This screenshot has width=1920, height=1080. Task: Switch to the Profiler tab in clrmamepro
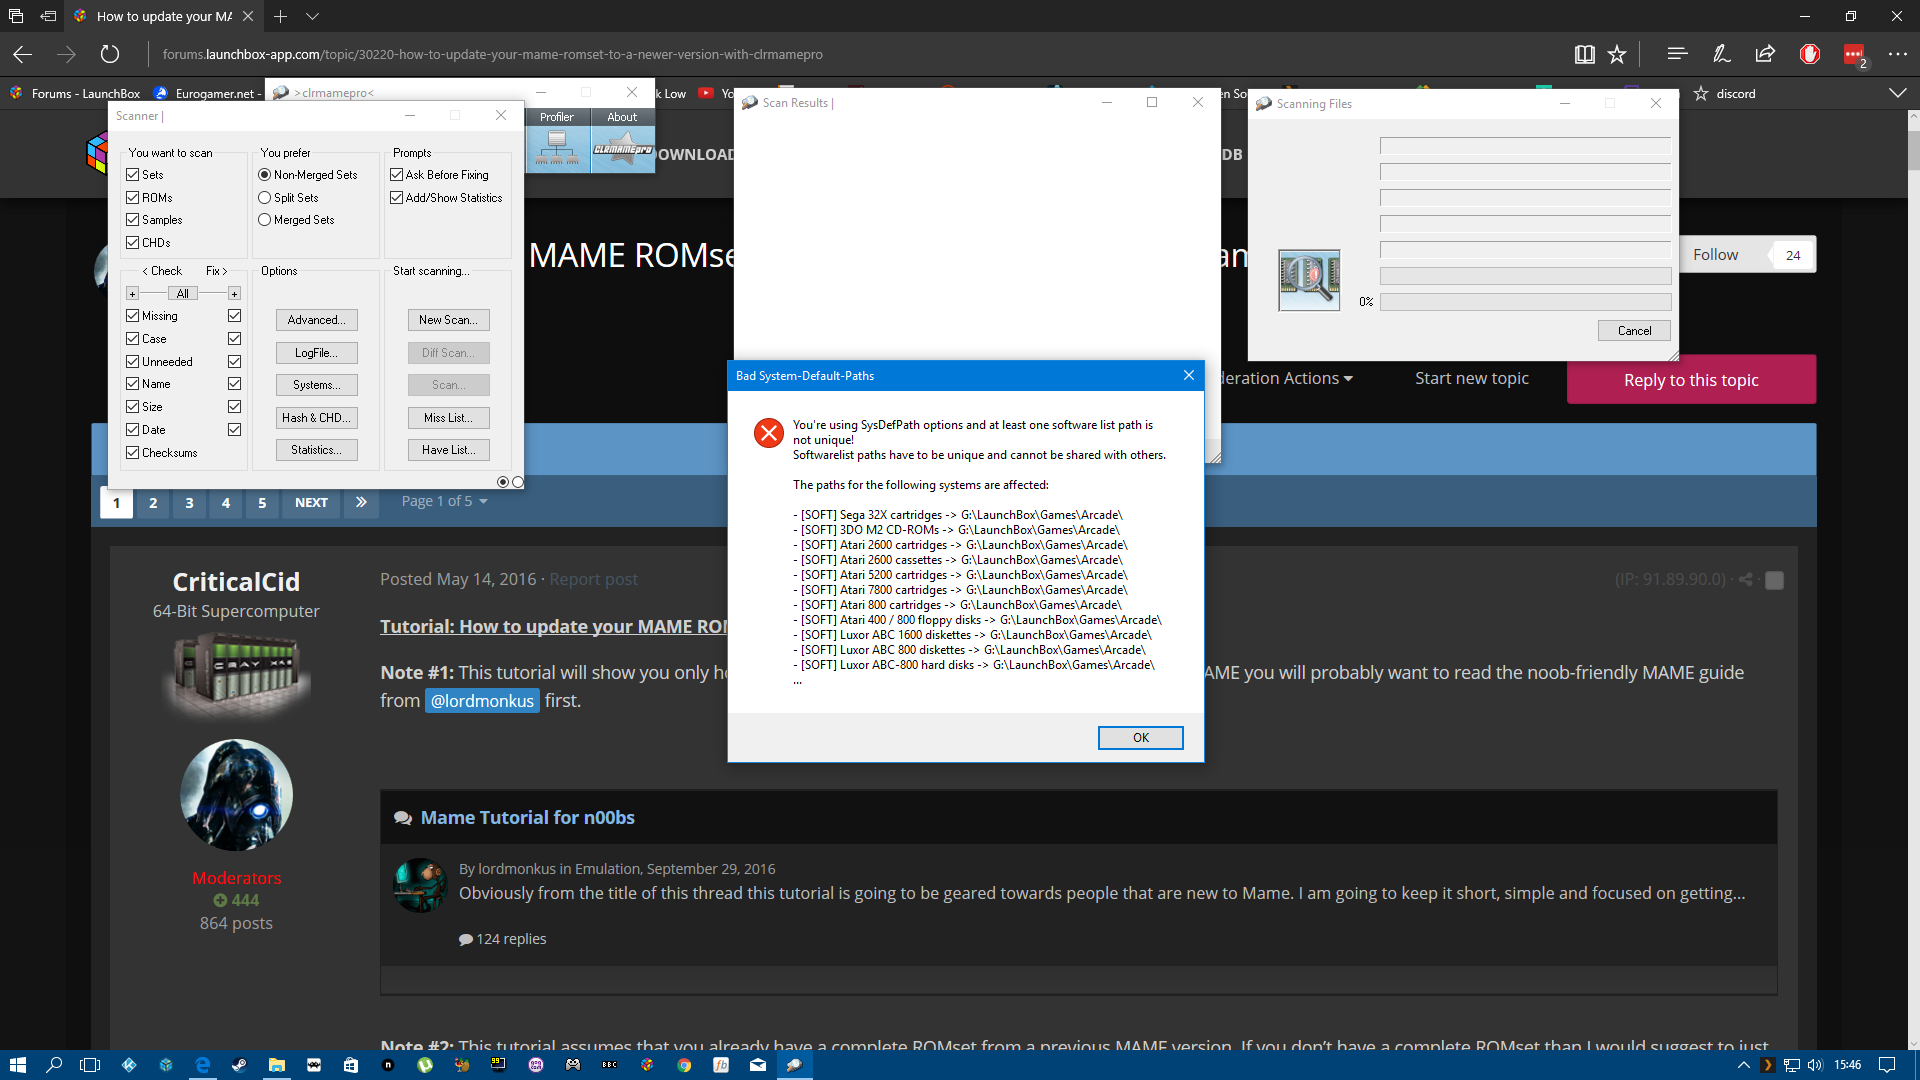pyautogui.click(x=557, y=116)
